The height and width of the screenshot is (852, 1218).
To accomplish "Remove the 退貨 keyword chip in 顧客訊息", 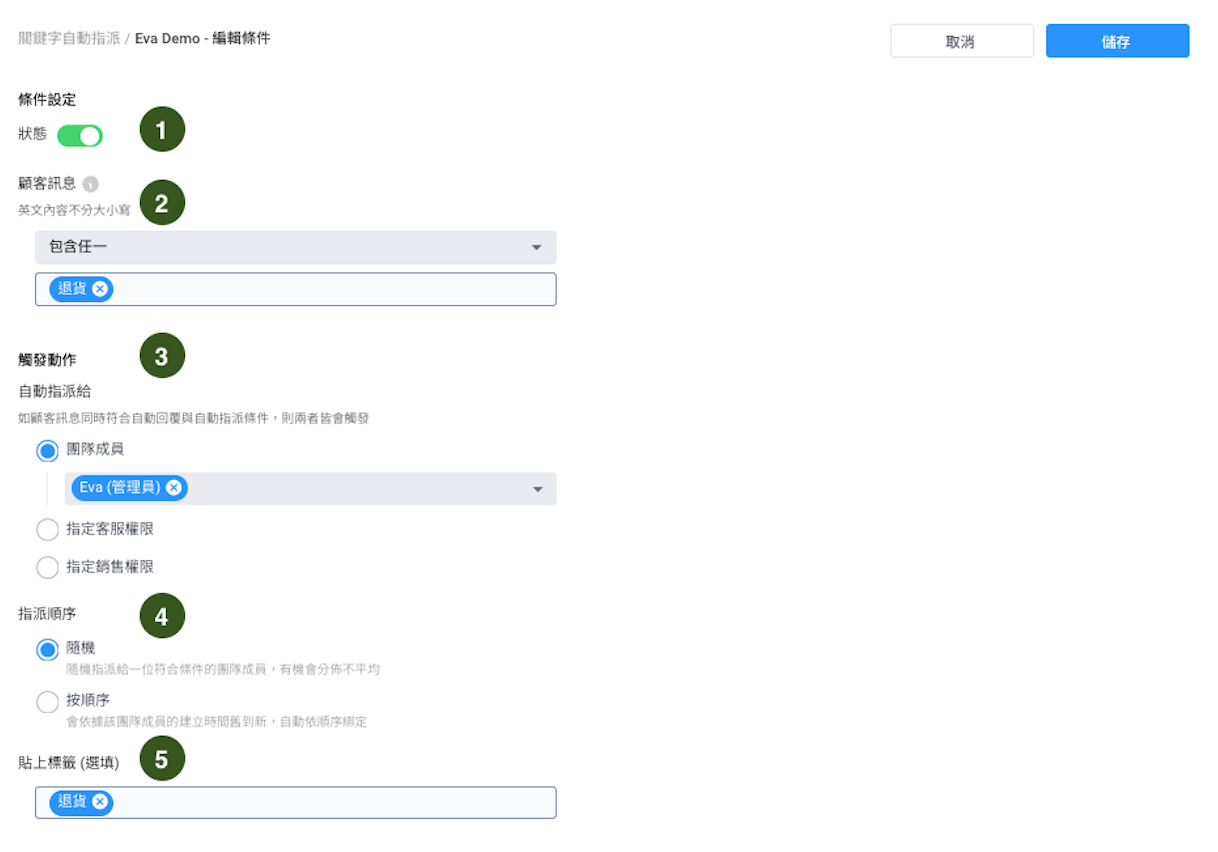I will (x=100, y=289).
